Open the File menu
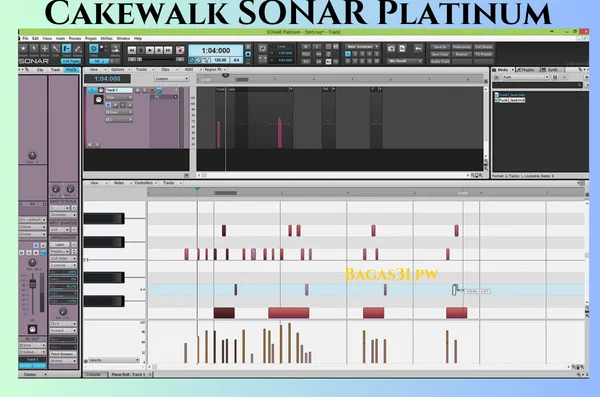This screenshot has width=600, height=397. click(25, 39)
